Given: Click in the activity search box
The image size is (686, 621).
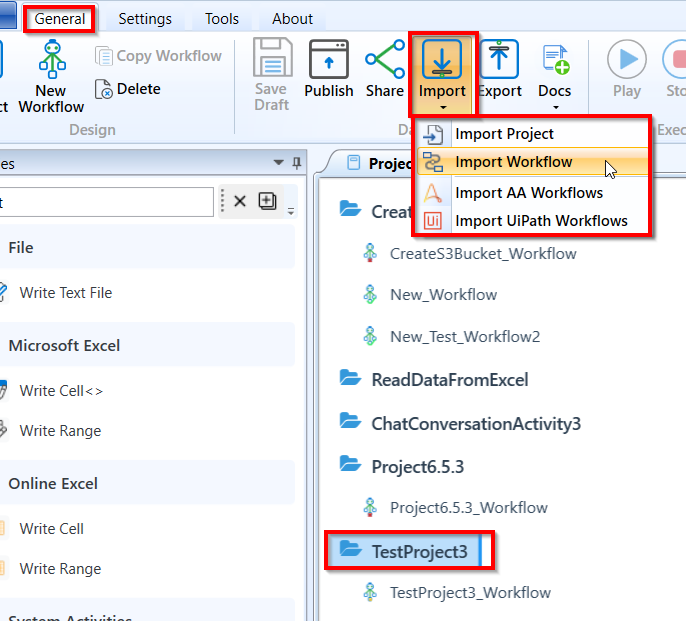Looking at the screenshot, I should coord(106,202).
